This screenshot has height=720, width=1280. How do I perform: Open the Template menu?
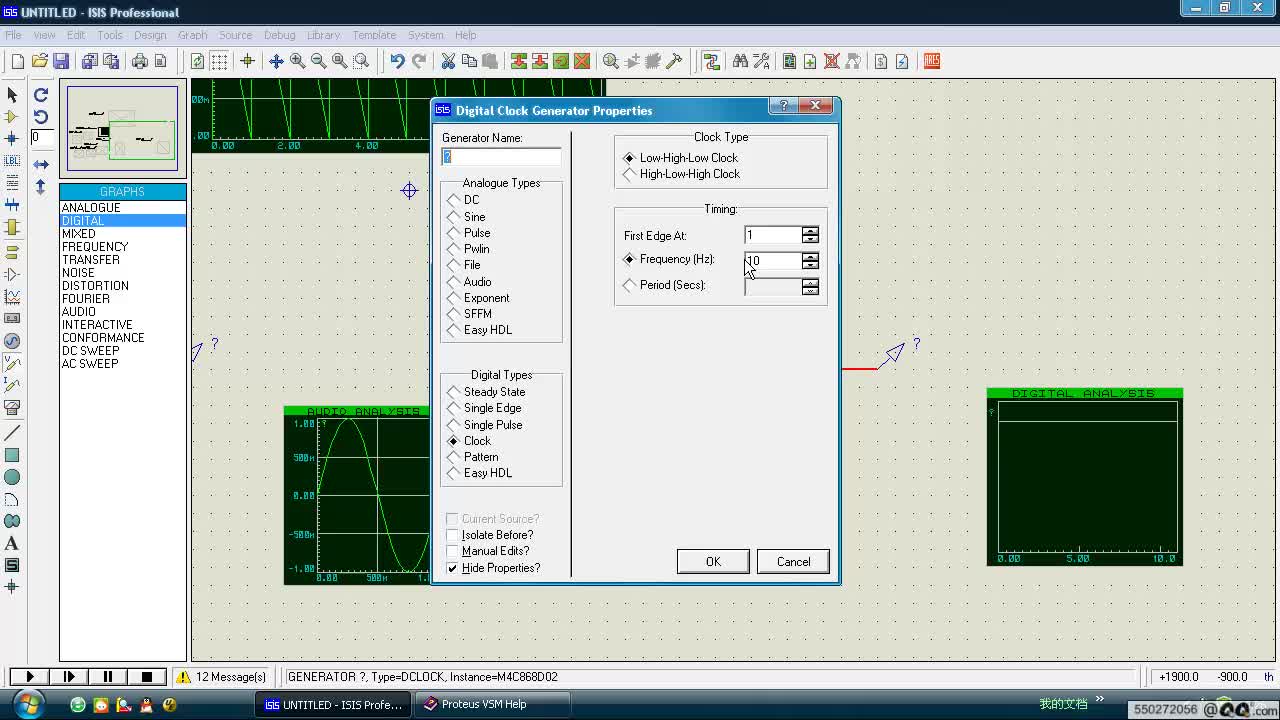coord(374,35)
